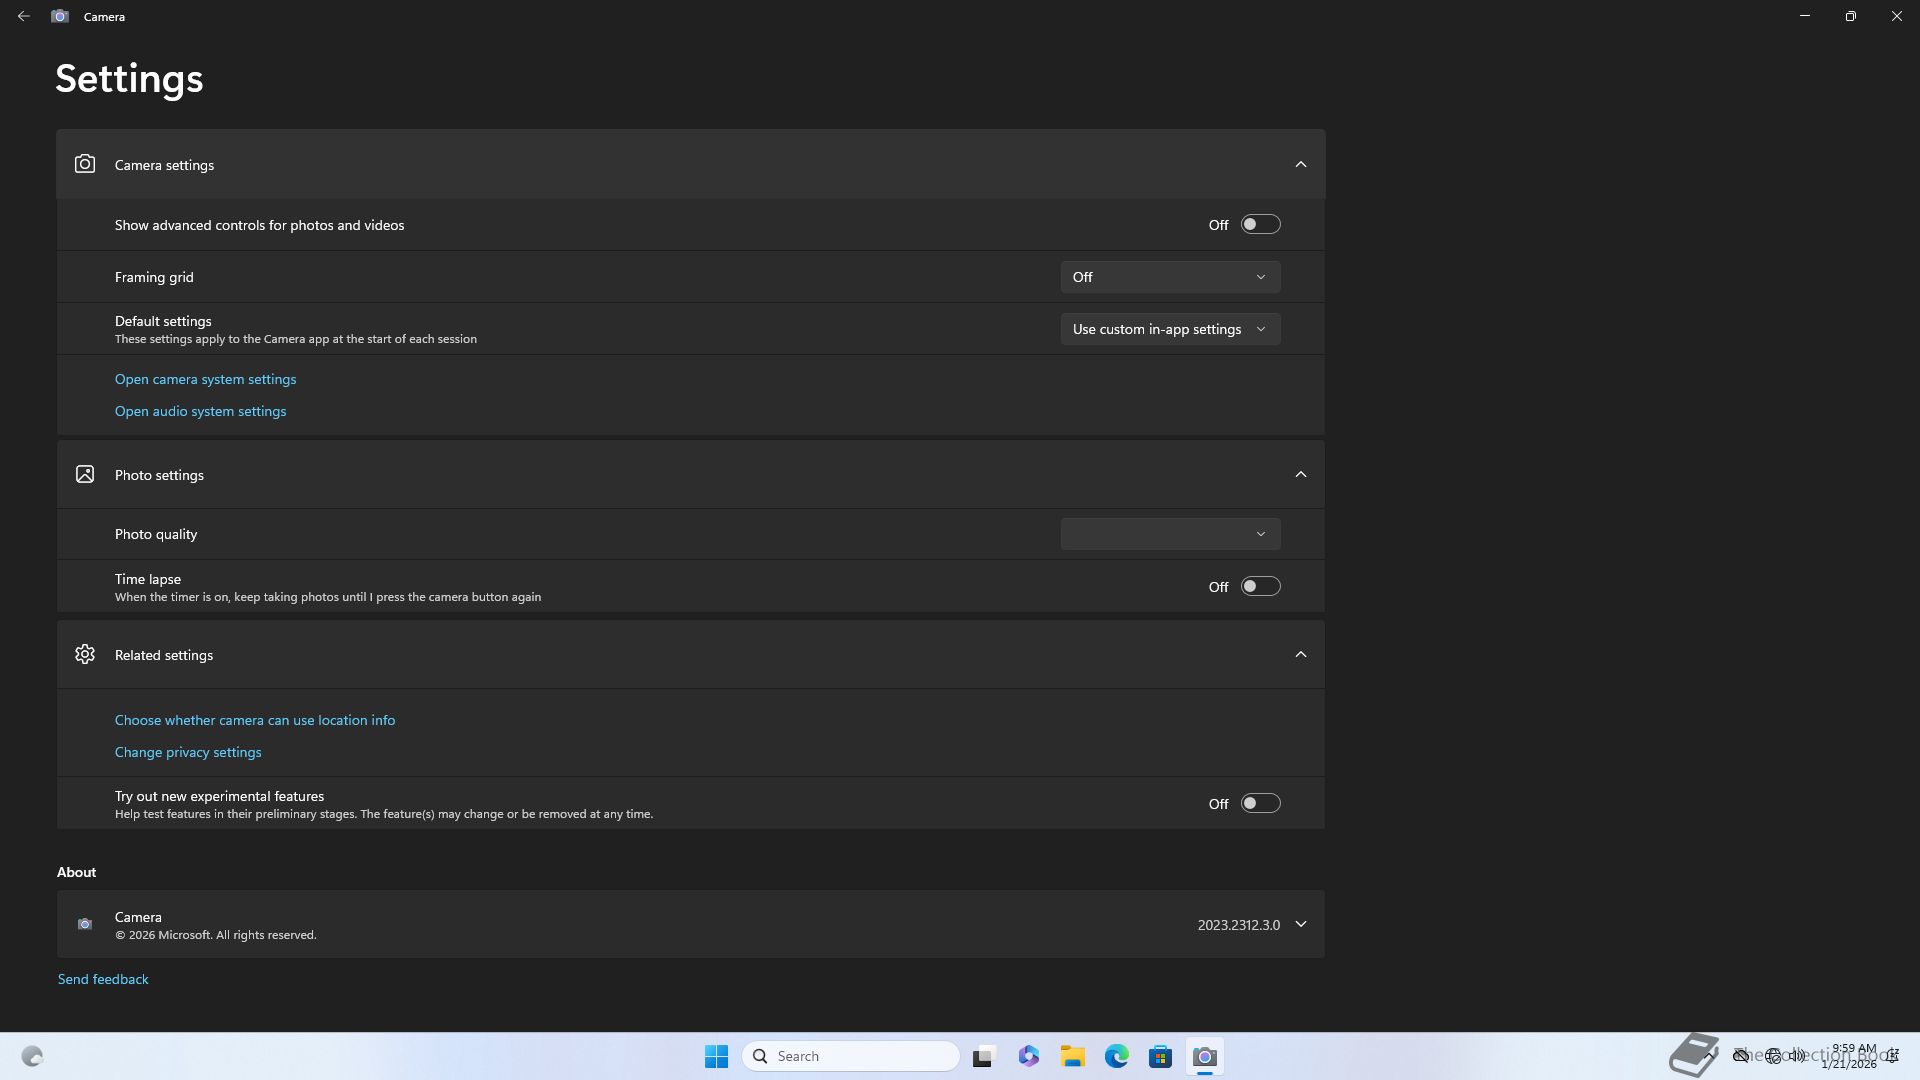1920x1080 pixels.
Task: Click the taskbar Search box
Action: pos(850,1056)
